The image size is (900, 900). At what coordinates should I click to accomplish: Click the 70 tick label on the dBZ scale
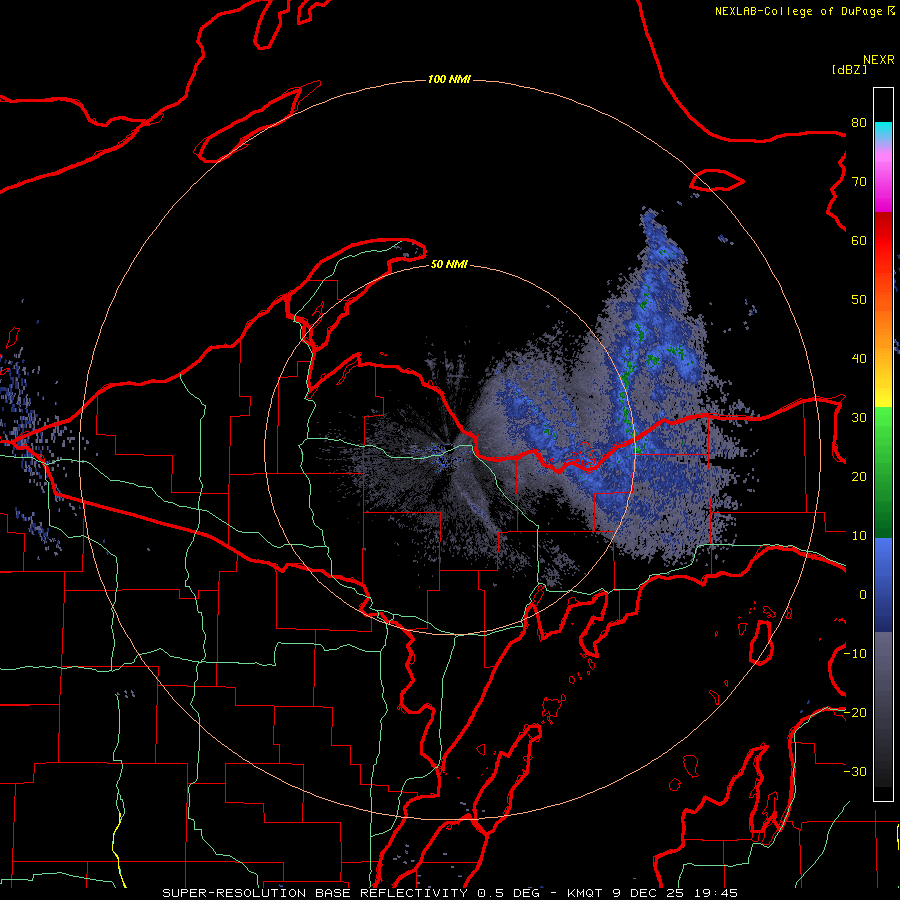[x=859, y=182]
